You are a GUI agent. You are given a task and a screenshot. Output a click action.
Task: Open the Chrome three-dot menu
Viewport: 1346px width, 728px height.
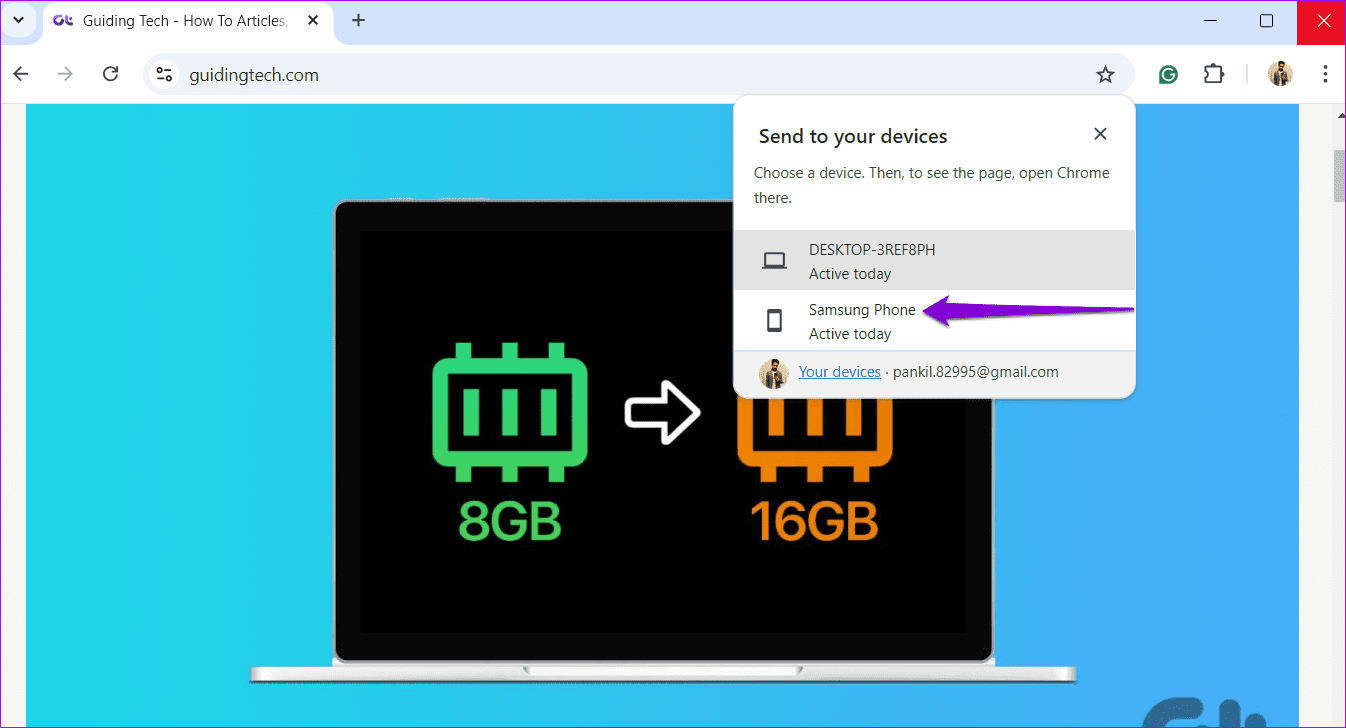[1325, 74]
